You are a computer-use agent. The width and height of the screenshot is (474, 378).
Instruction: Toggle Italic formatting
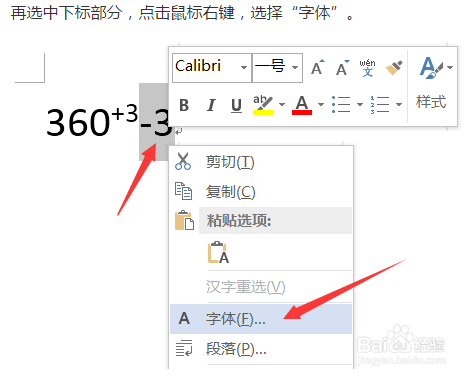click(211, 105)
